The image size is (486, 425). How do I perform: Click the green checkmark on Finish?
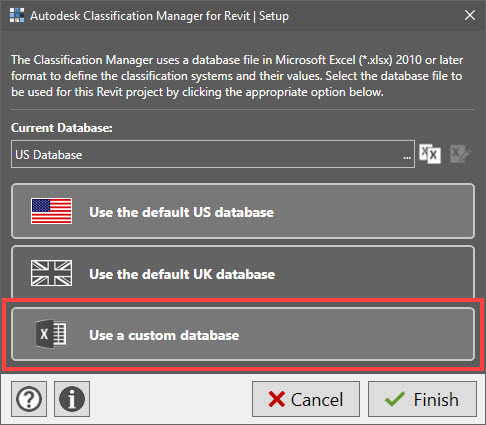(x=395, y=399)
